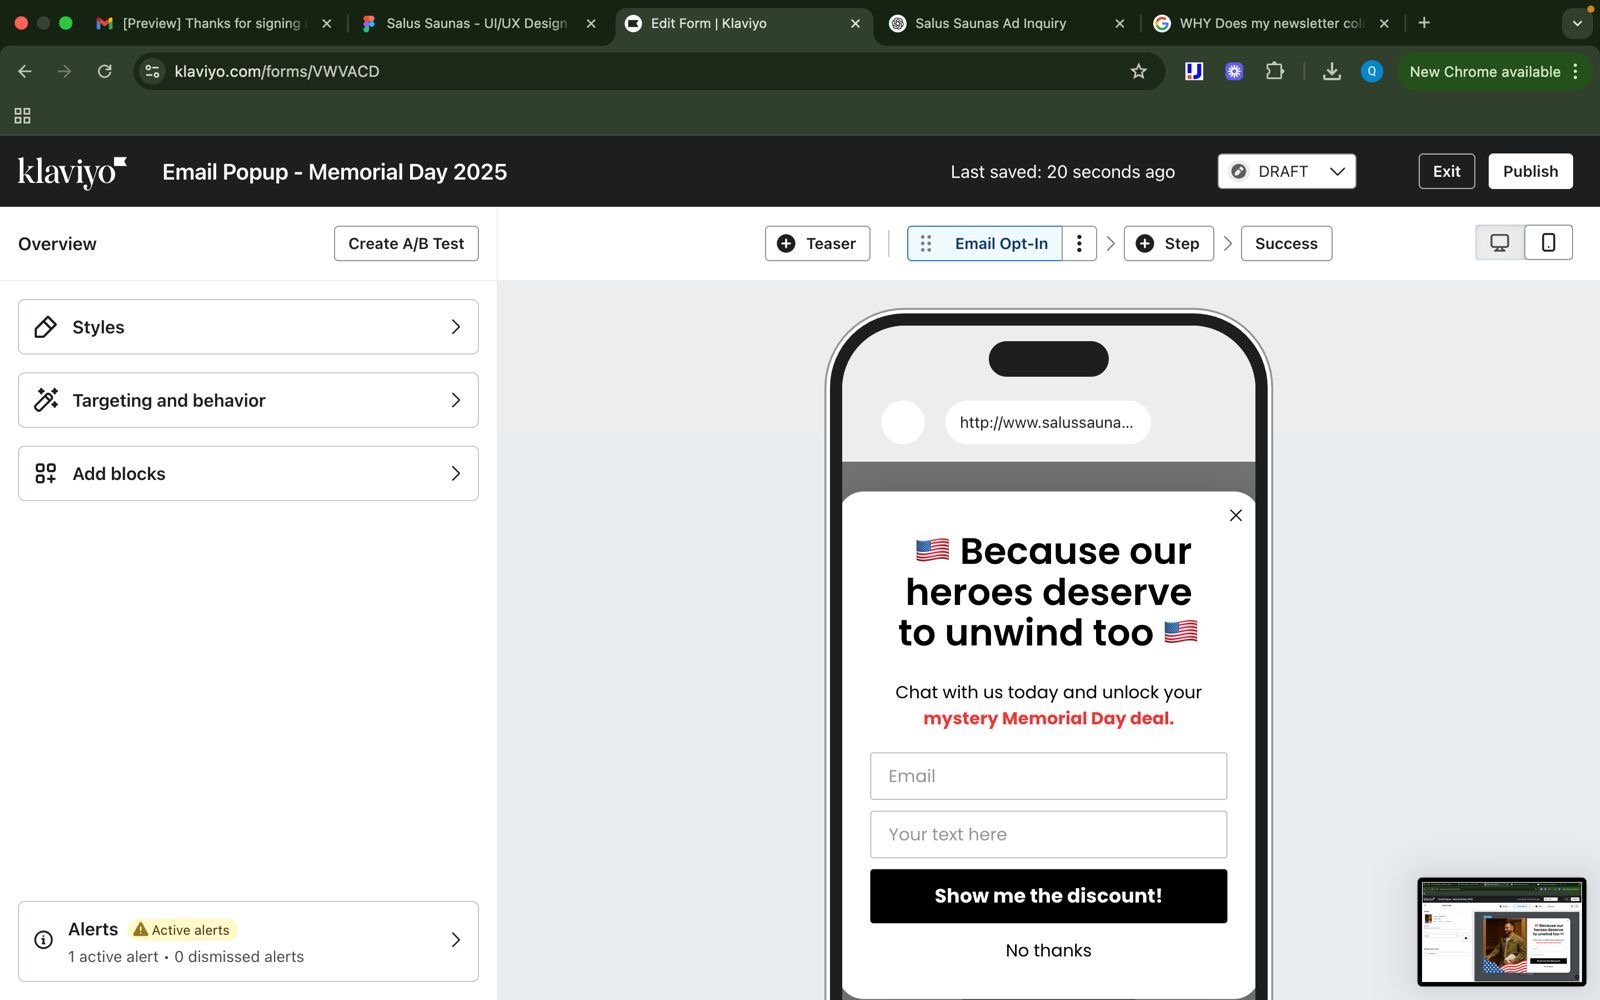The height and width of the screenshot is (1000, 1600).
Task: Open the Alerts panel
Action: point(248,942)
